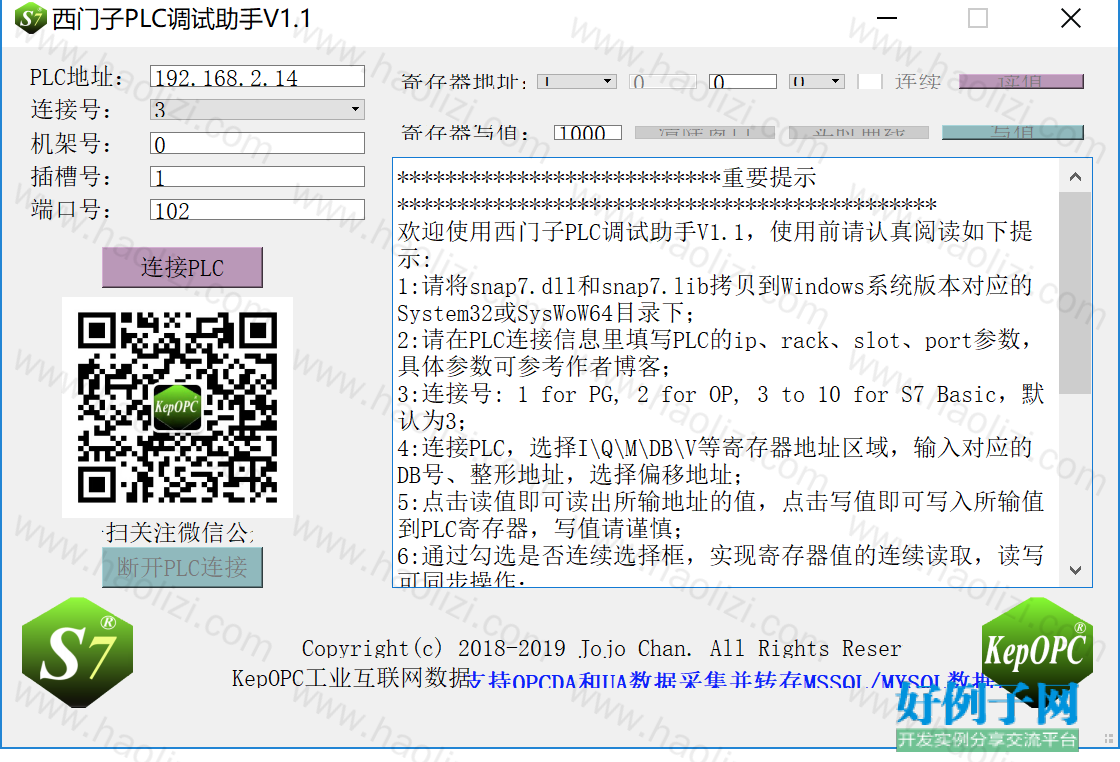The image size is (1120, 762).
Task: Minimize the window
Action: point(886,19)
